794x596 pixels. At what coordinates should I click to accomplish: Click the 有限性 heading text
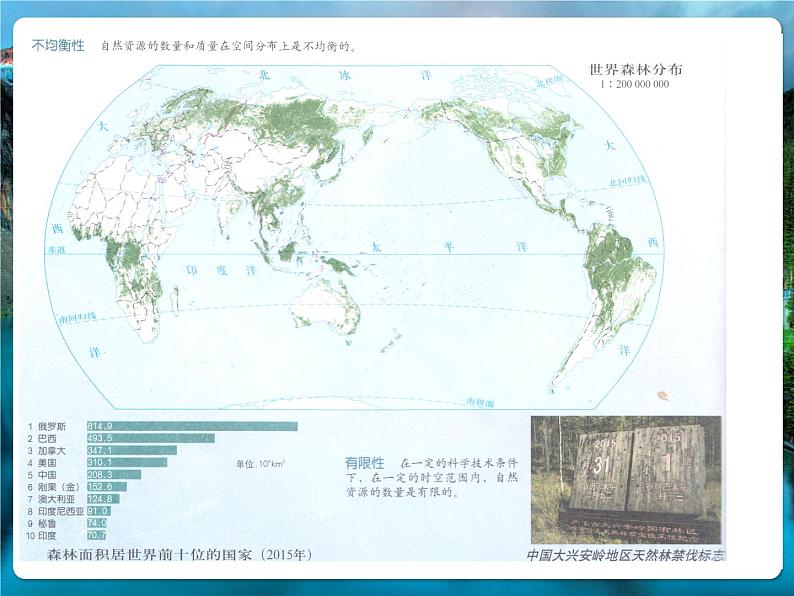(x=364, y=463)
